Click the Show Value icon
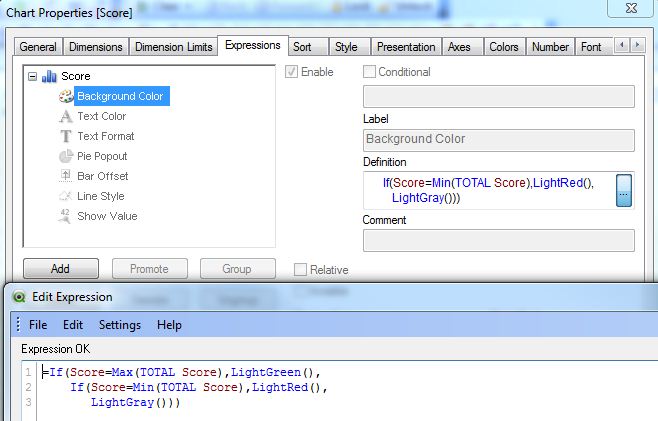Viewport: 658px width, 421px height. [x=65, y=216]
